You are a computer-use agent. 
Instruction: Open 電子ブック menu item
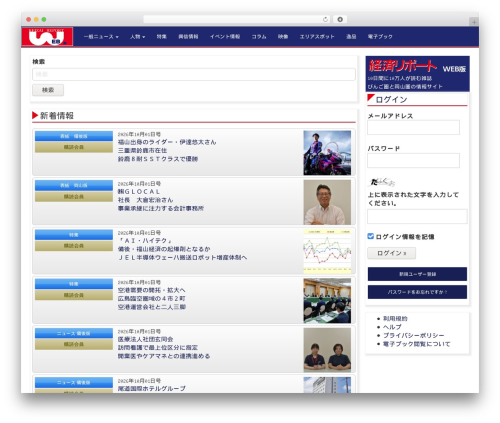click(x=380, y=37)
